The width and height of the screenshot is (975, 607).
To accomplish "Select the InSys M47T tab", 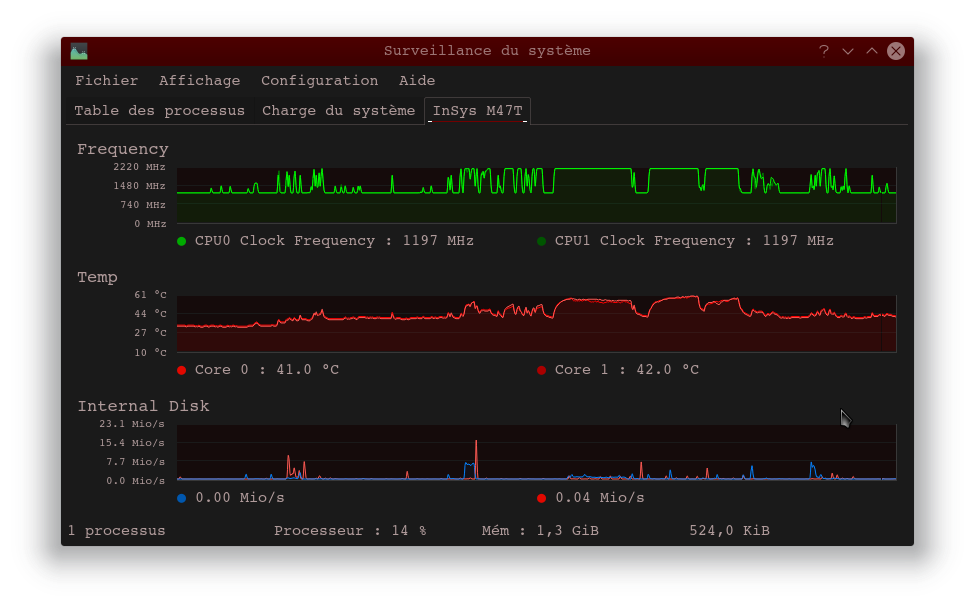I will (x=478, y=111).
